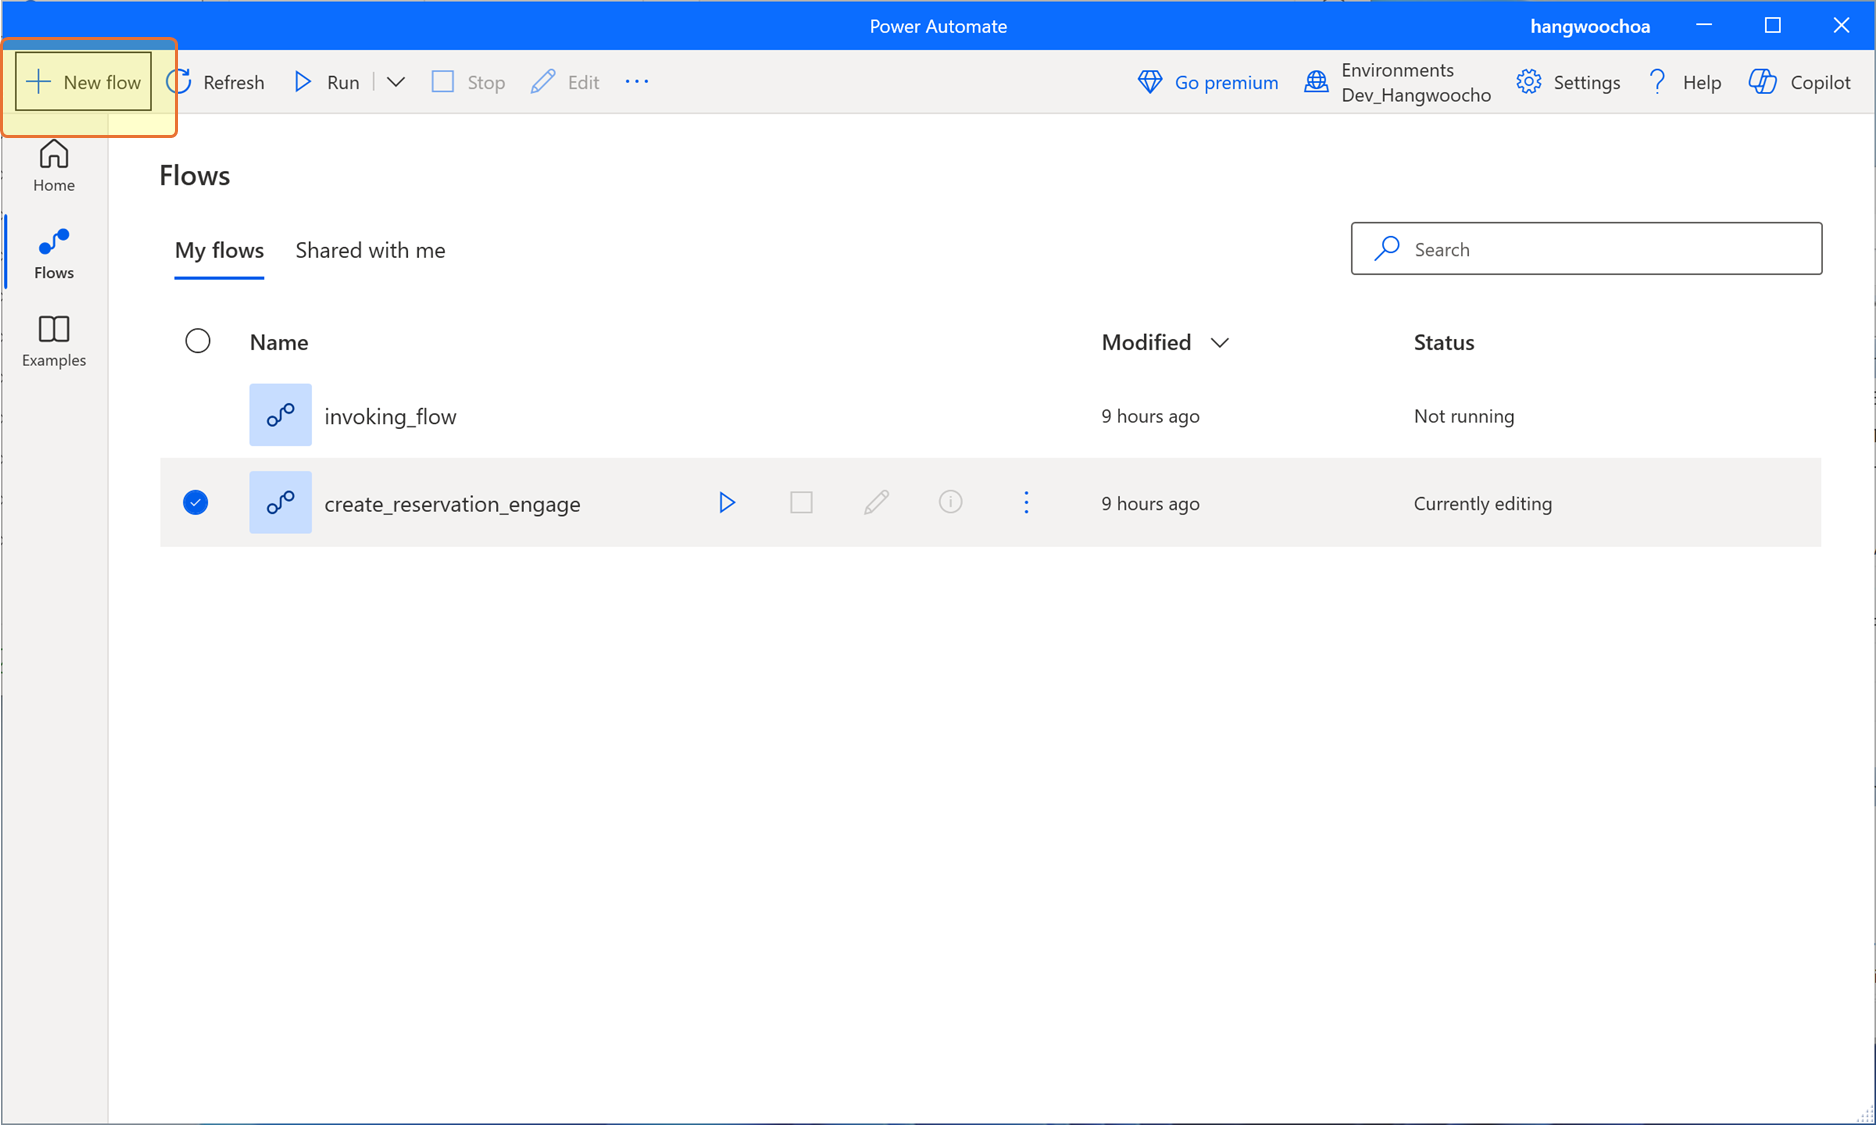This screenshot has width=1876, height=1125.
Task: Select the create_reservation_engage name
Action: coord(452,503)
